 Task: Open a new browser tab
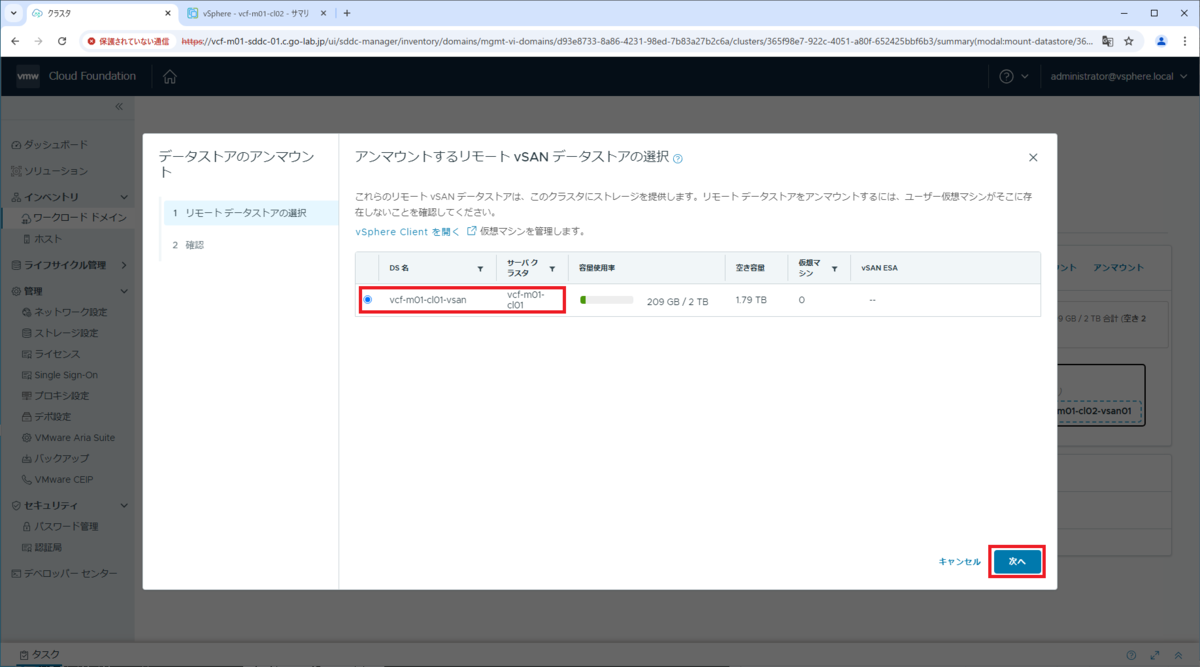click(347, 14)
